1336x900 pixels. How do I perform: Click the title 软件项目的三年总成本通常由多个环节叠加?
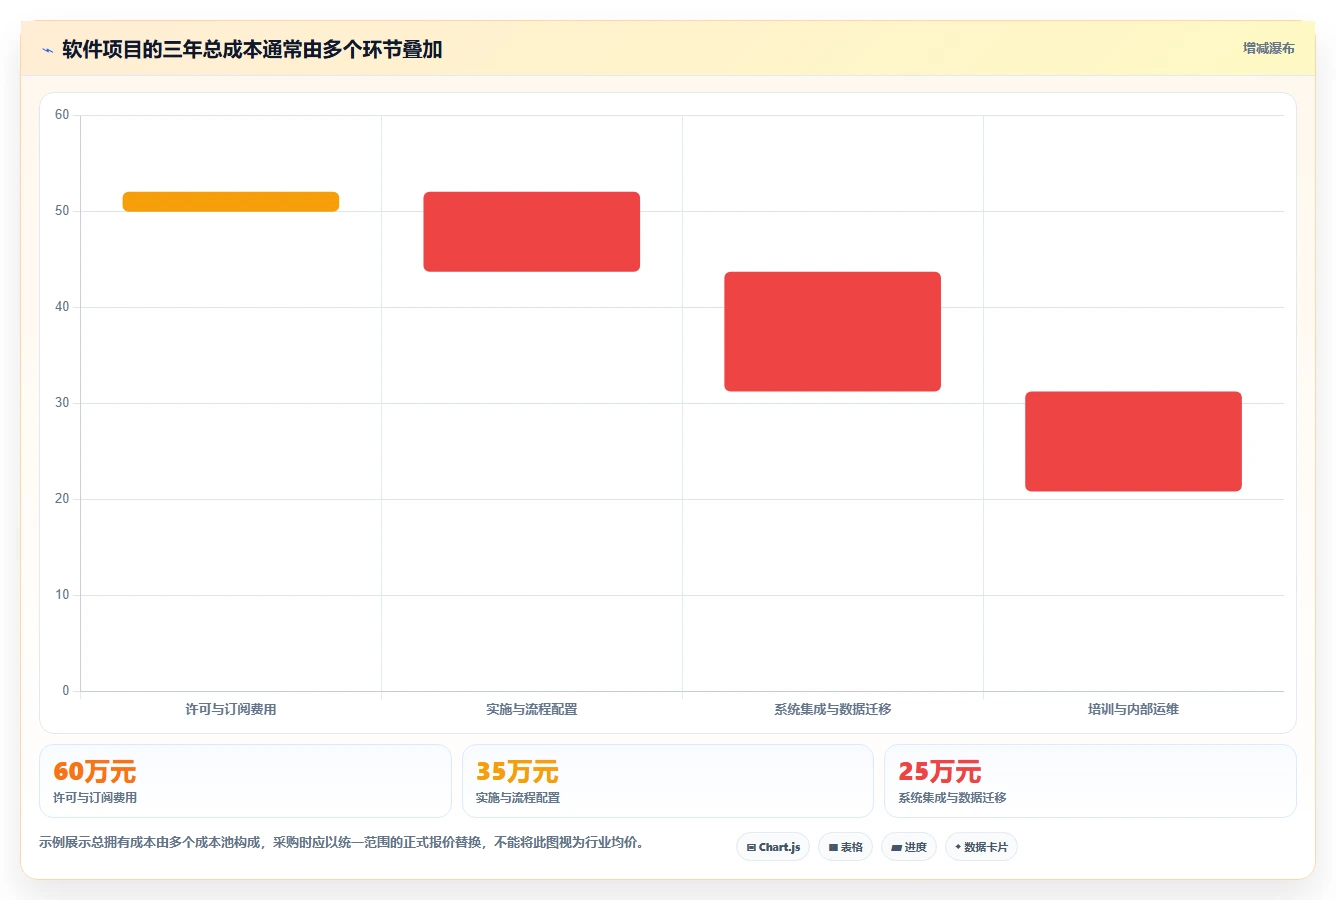(252, 49)
